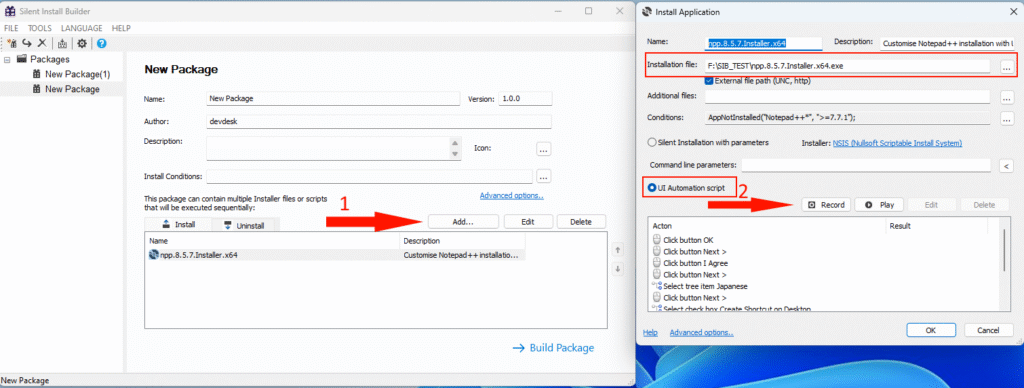
Task: Click the Additional files input field
Action: [848, 97]
